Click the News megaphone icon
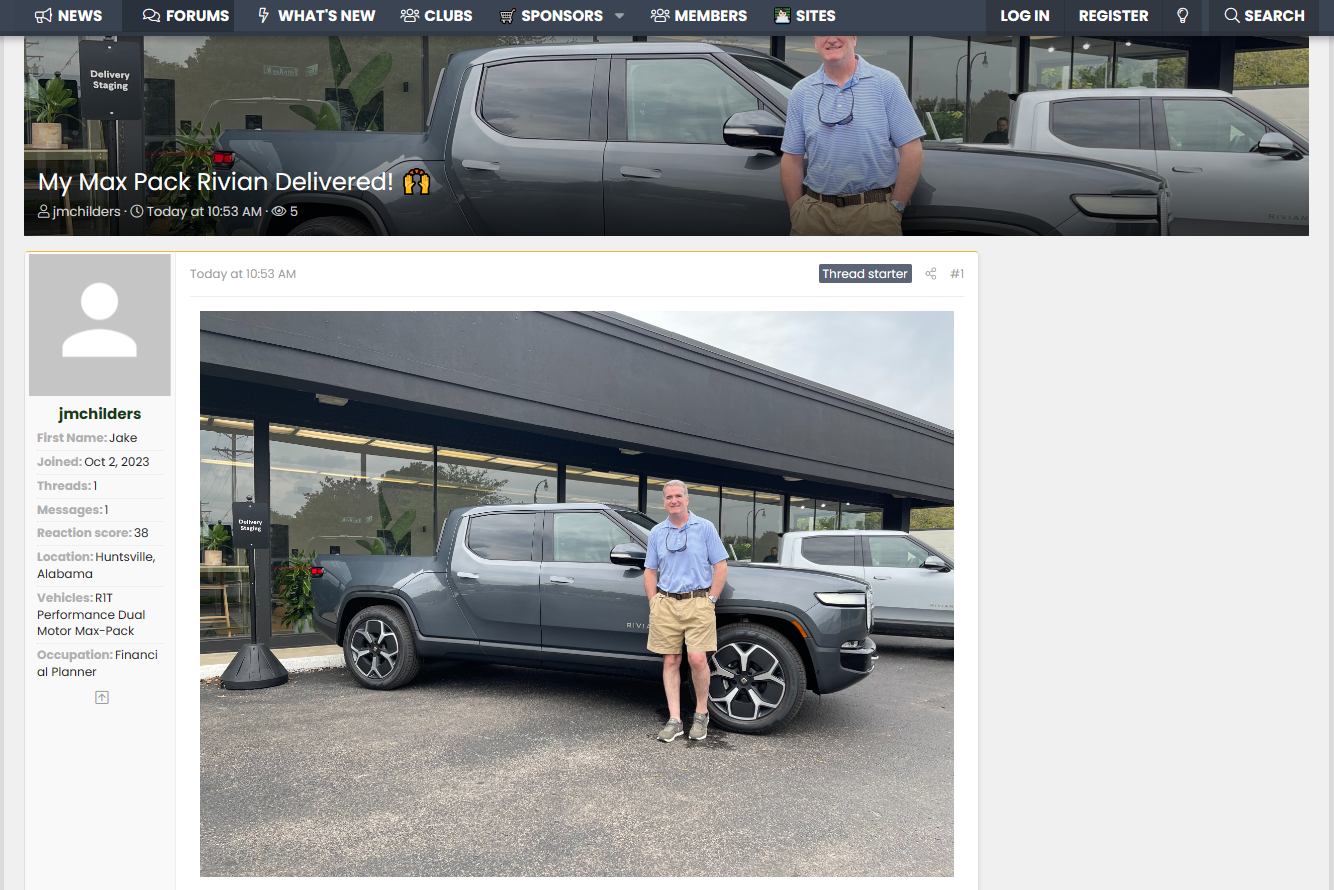Screen dimensions: 1334x890 43,16
